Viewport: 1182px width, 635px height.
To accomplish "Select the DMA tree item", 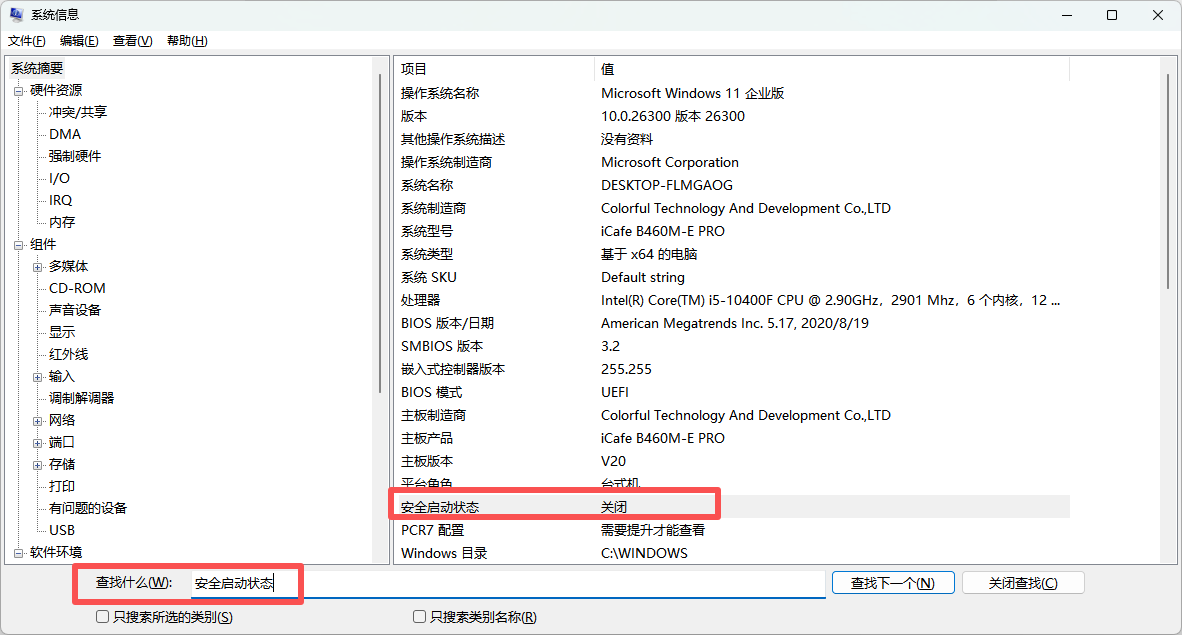I will (x=65, y=134).
